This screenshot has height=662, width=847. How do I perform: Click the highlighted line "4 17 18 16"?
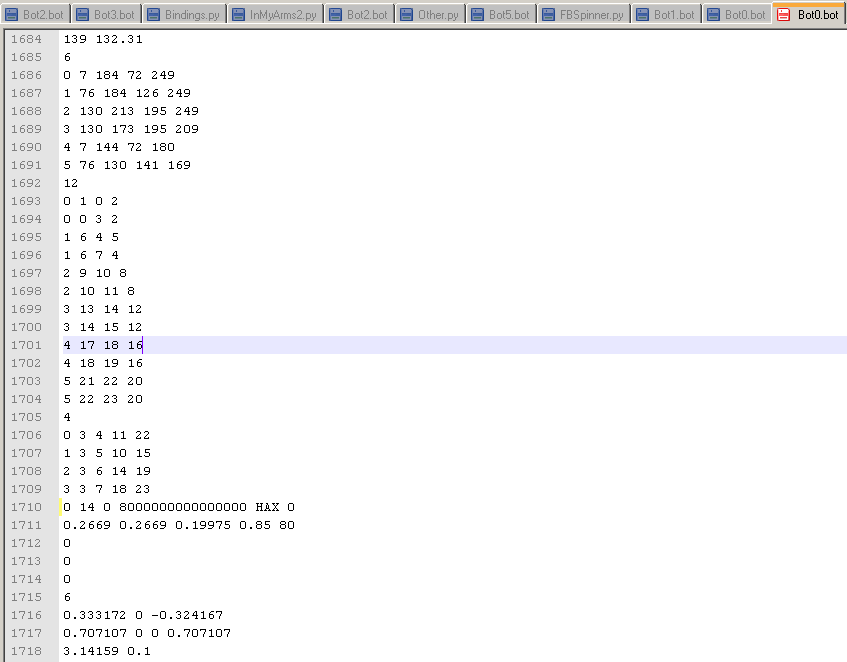pyautogui.click(x=103, y=345)
